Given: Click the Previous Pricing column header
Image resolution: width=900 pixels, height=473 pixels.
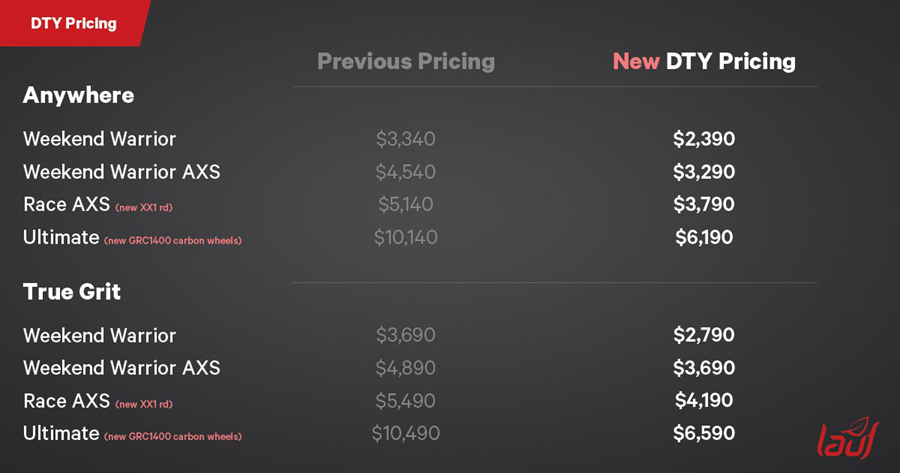Looking at the screenshot, I should (x=406, y=61).
